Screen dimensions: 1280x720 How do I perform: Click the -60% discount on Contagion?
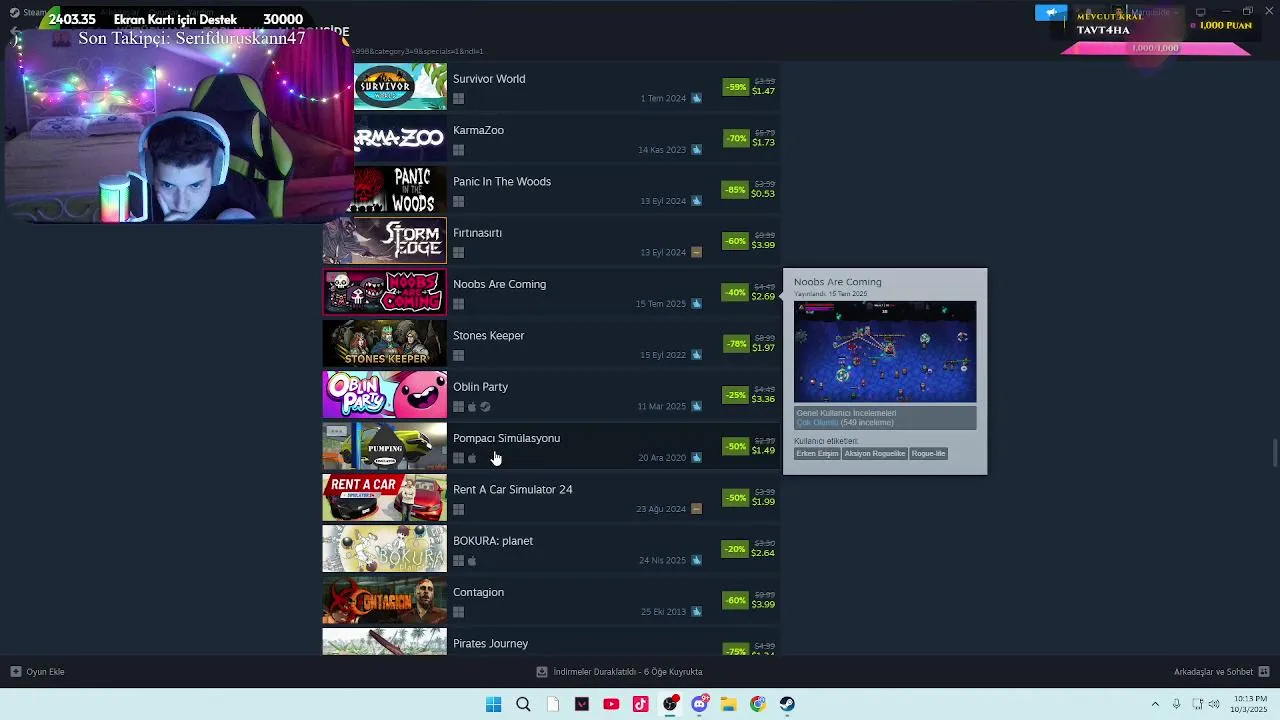tap(736, 600)
